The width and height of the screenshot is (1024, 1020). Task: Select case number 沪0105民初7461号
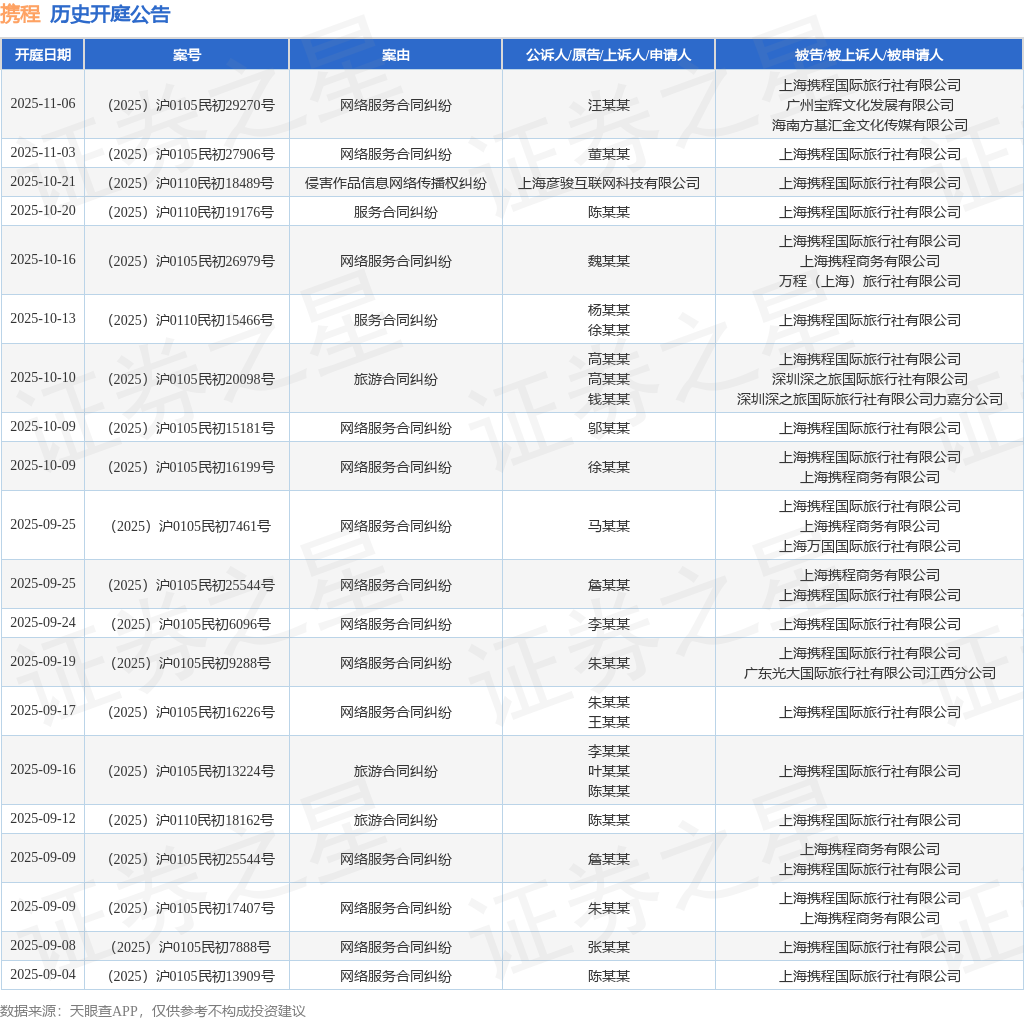point(191,526)
